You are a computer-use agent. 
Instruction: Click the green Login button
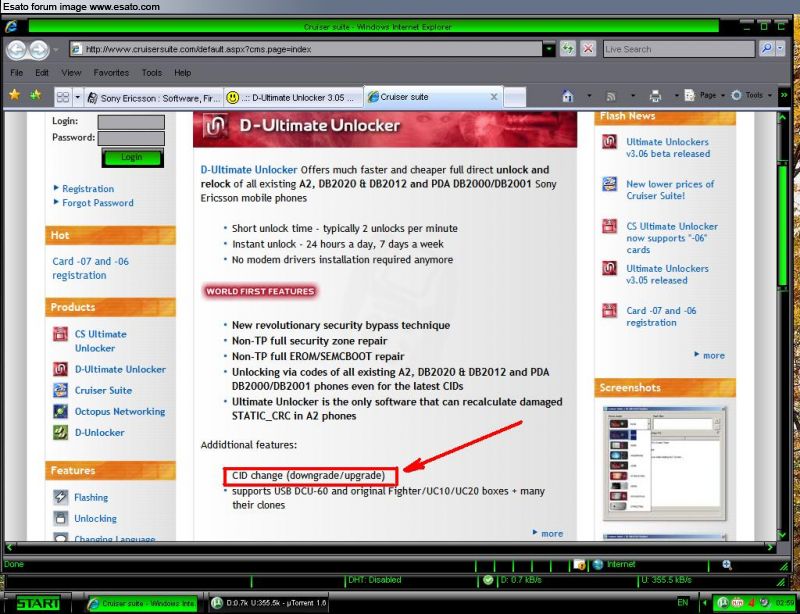(x=133, y=158)
